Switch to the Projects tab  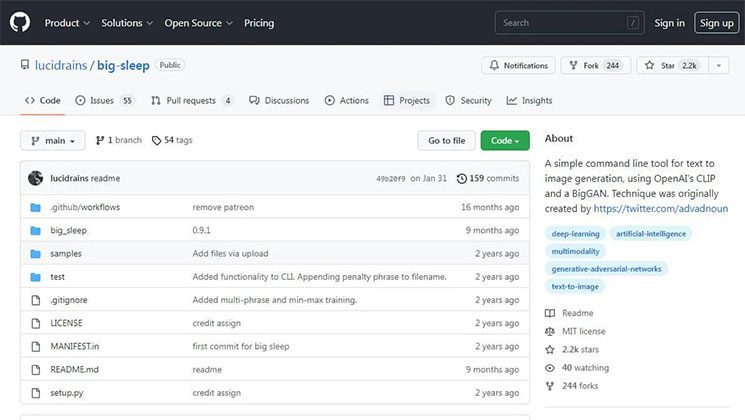coord(407,100)
